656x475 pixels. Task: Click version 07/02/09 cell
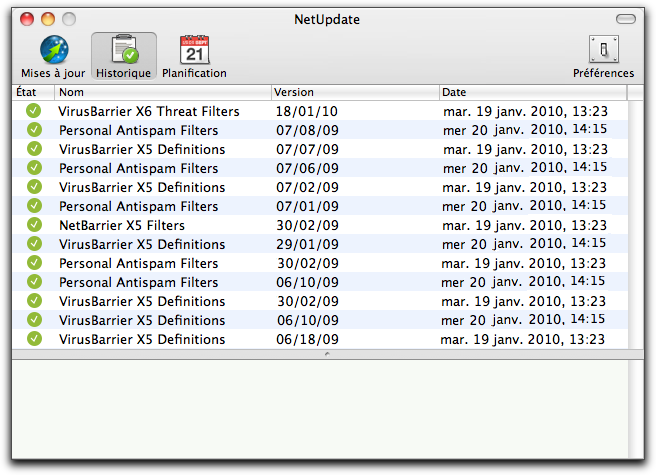308,187
